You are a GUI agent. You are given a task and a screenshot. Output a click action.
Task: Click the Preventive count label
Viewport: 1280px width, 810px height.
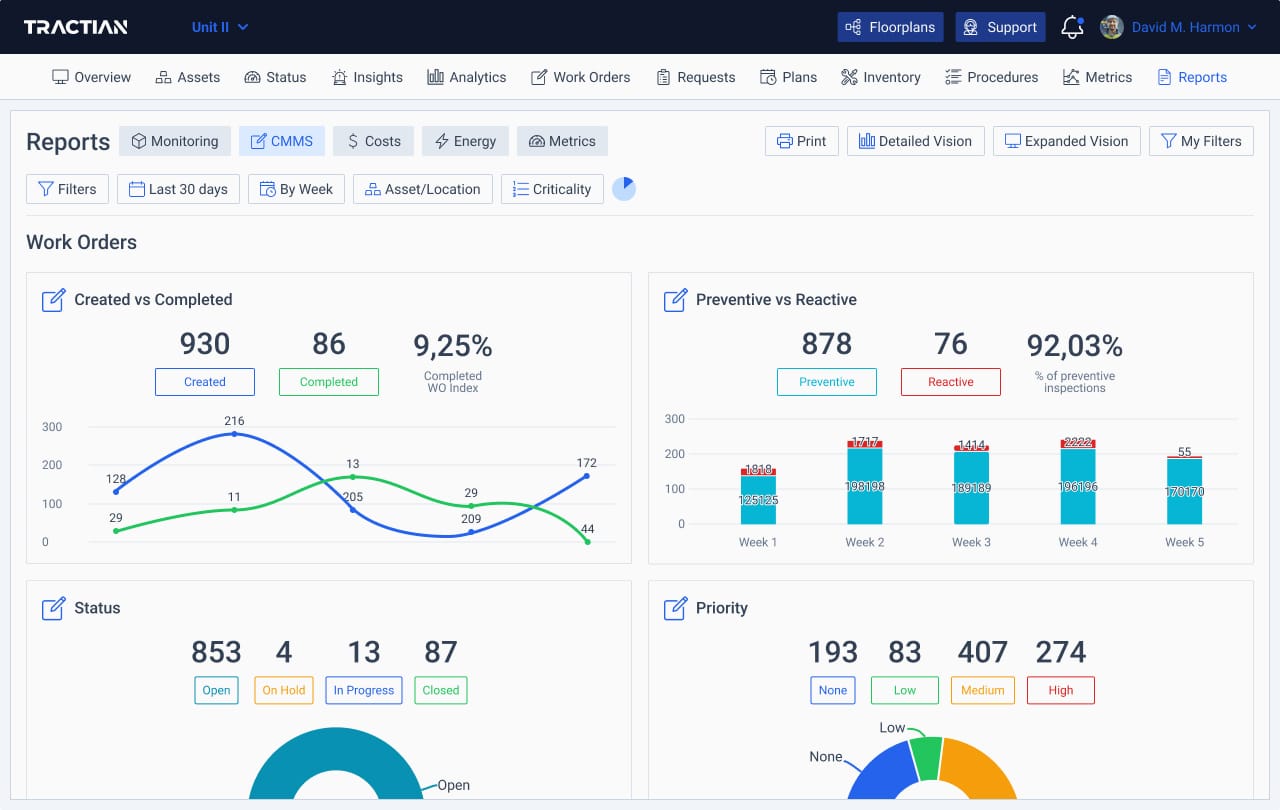(x=827, y=381)
